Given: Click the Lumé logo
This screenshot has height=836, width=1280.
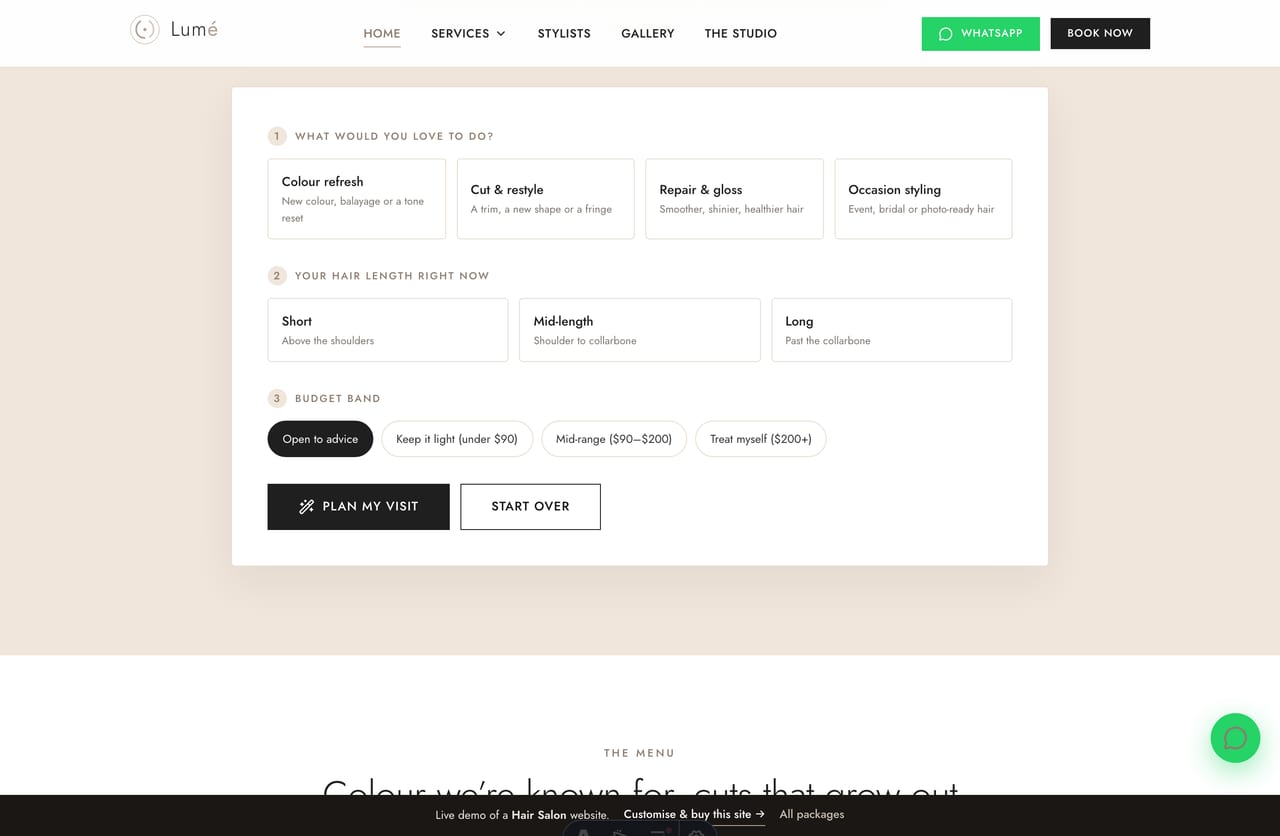Looking at the screenshot, I should coord(174,30).
